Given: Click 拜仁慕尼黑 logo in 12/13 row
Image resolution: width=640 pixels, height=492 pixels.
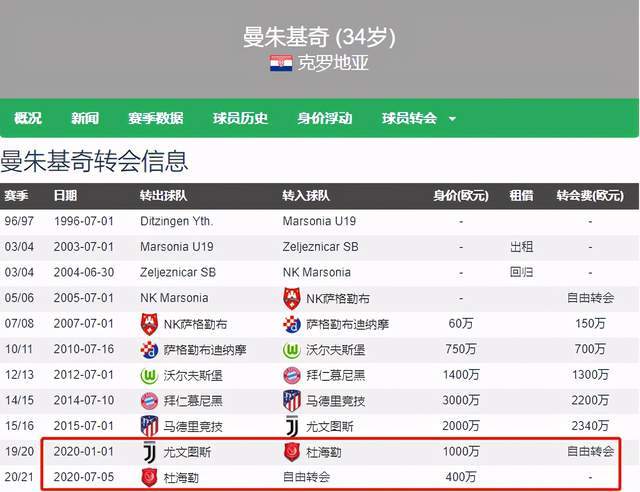Looking at the screenshot, I should pos(292,376).
